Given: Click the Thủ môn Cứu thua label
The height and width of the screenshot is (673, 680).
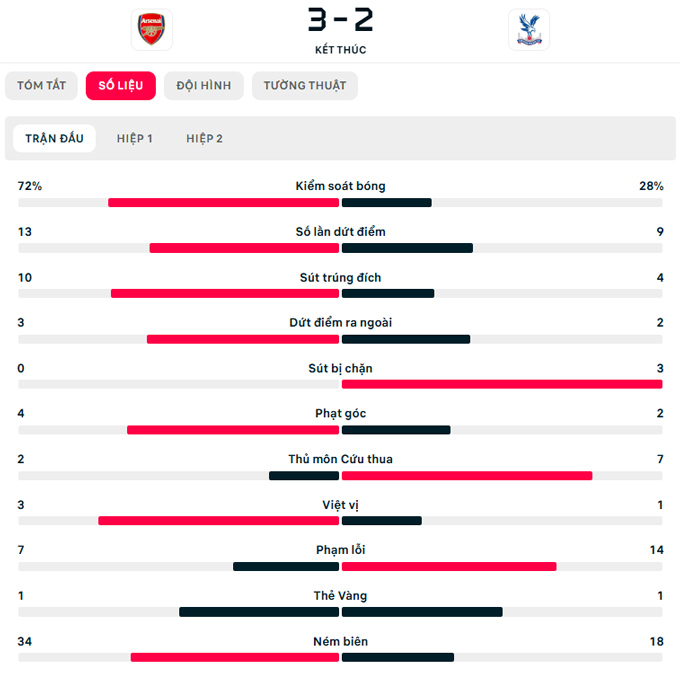Looking at the screenshot, I should (340, 460).
